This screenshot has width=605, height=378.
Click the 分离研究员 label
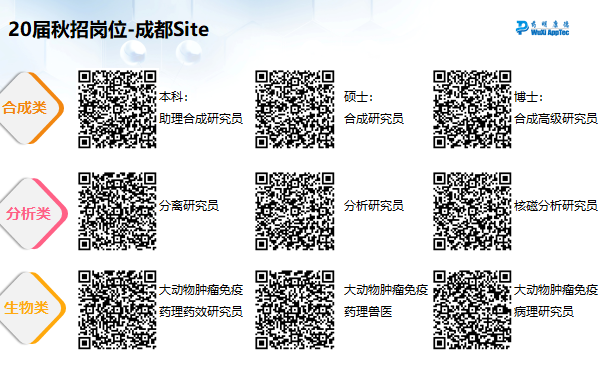click(189, 206)
